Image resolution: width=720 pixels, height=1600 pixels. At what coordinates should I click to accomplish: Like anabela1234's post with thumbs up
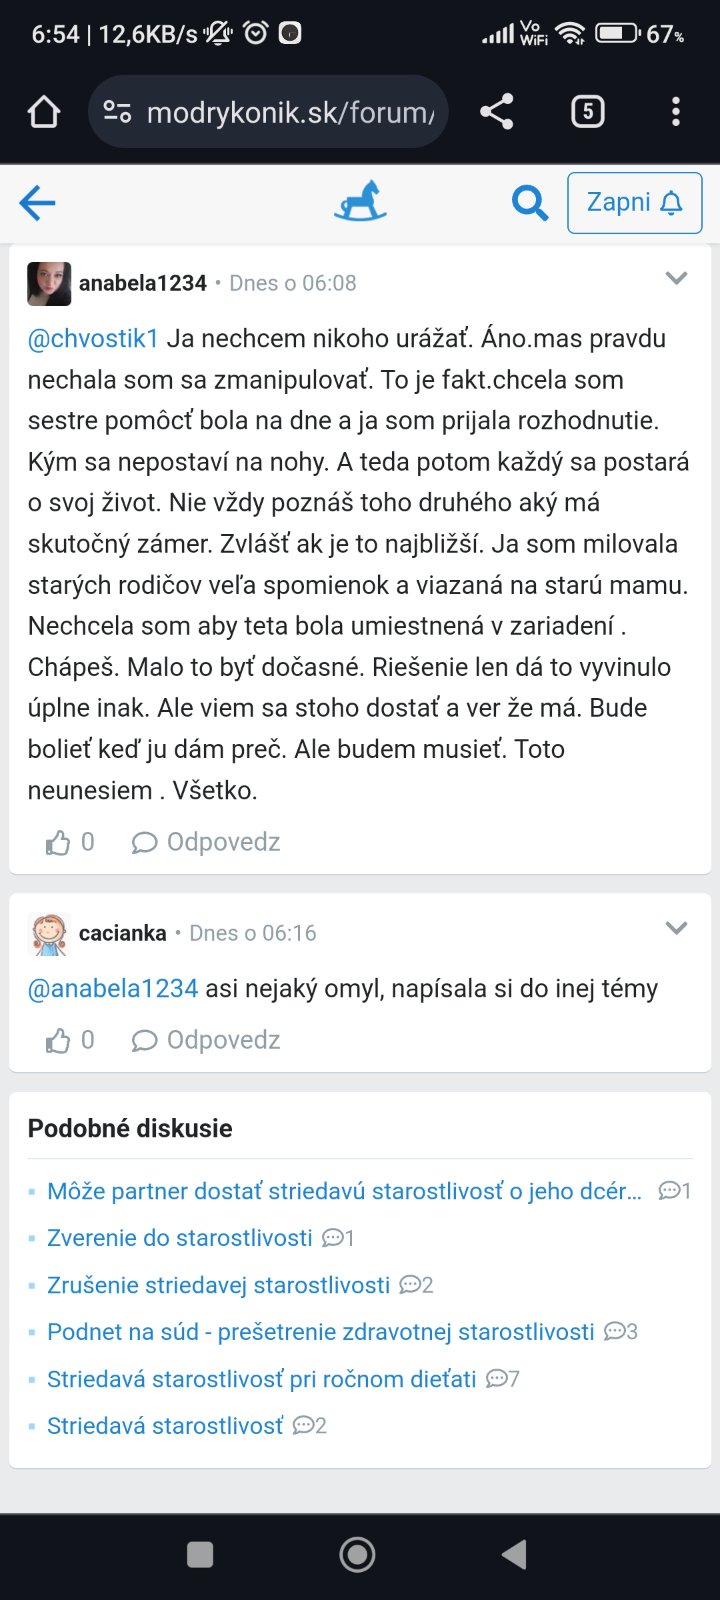pos(58,843)
